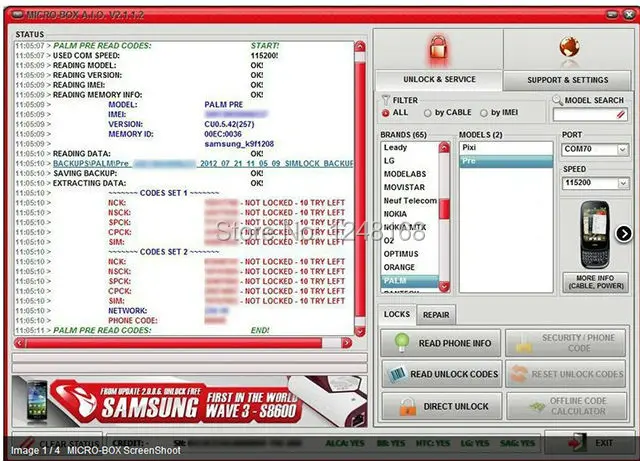This screenshot has width=640, height=461.
Task: Click READ PHONE INFO button
Action: (441, 343)
